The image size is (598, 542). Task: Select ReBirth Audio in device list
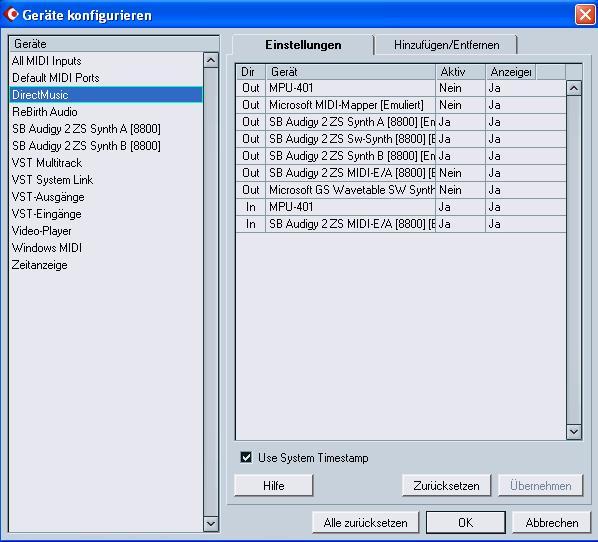[x=106, y=112]
